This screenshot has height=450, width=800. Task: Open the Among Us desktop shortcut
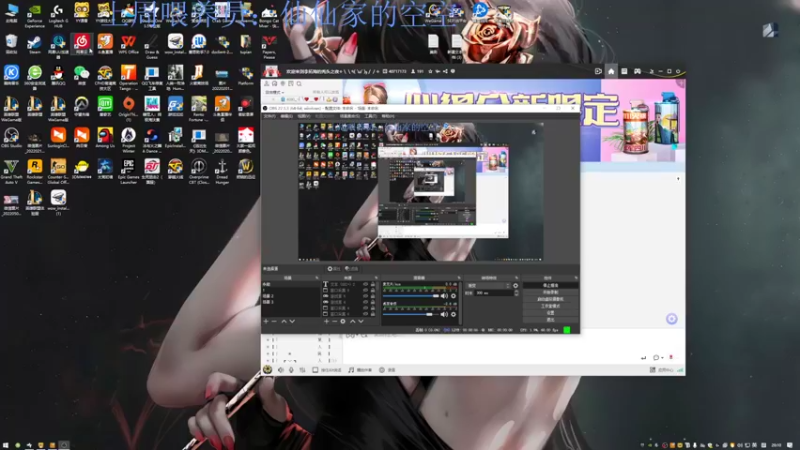point(105,138)
